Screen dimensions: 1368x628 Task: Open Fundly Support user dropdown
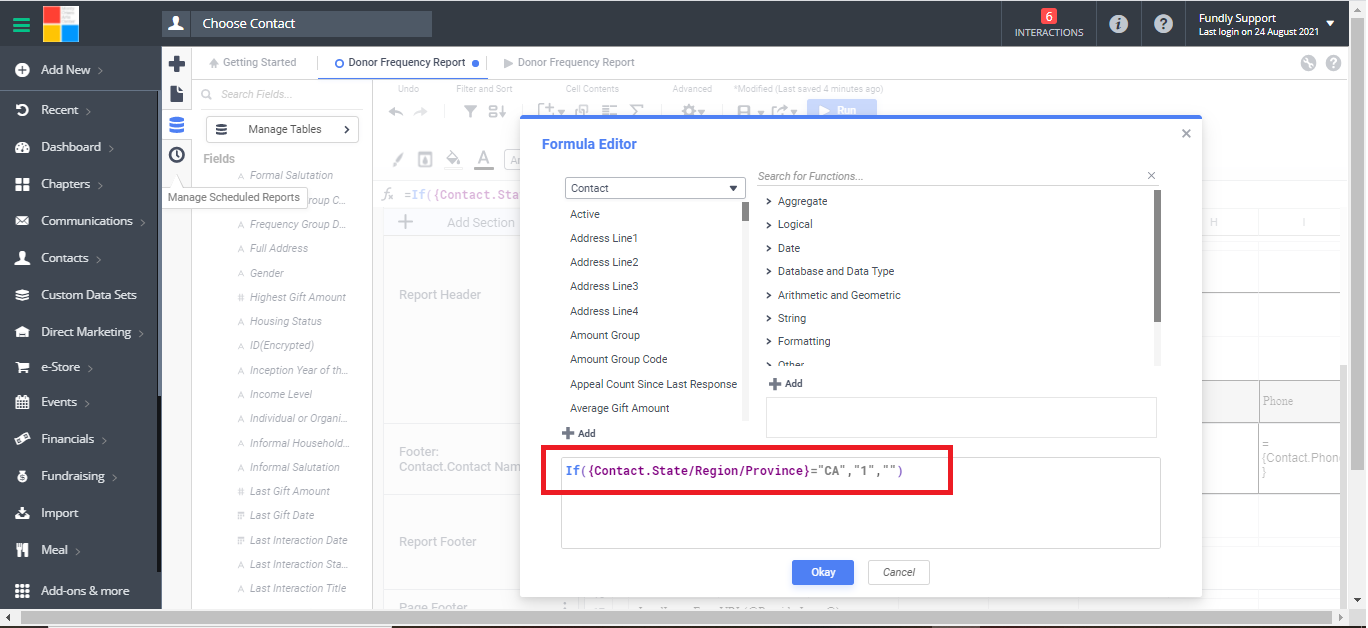(1267, 24)
